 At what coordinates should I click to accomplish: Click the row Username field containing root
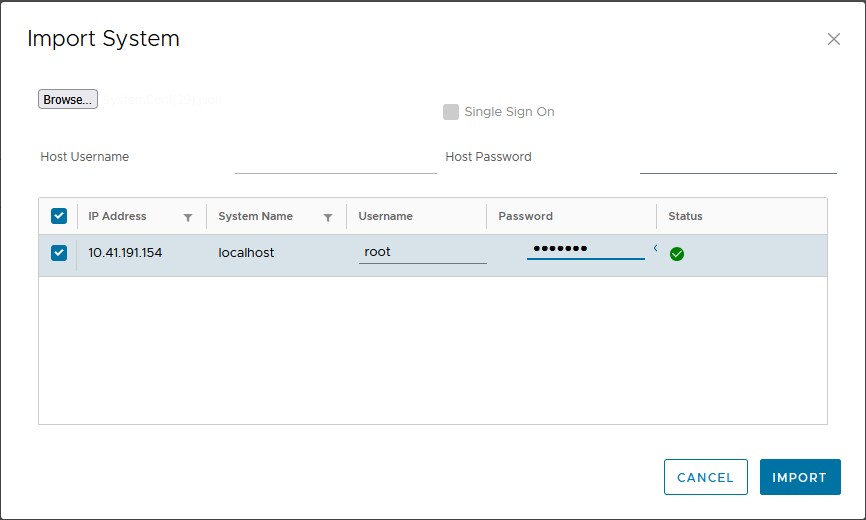click(x=421, y=252)
